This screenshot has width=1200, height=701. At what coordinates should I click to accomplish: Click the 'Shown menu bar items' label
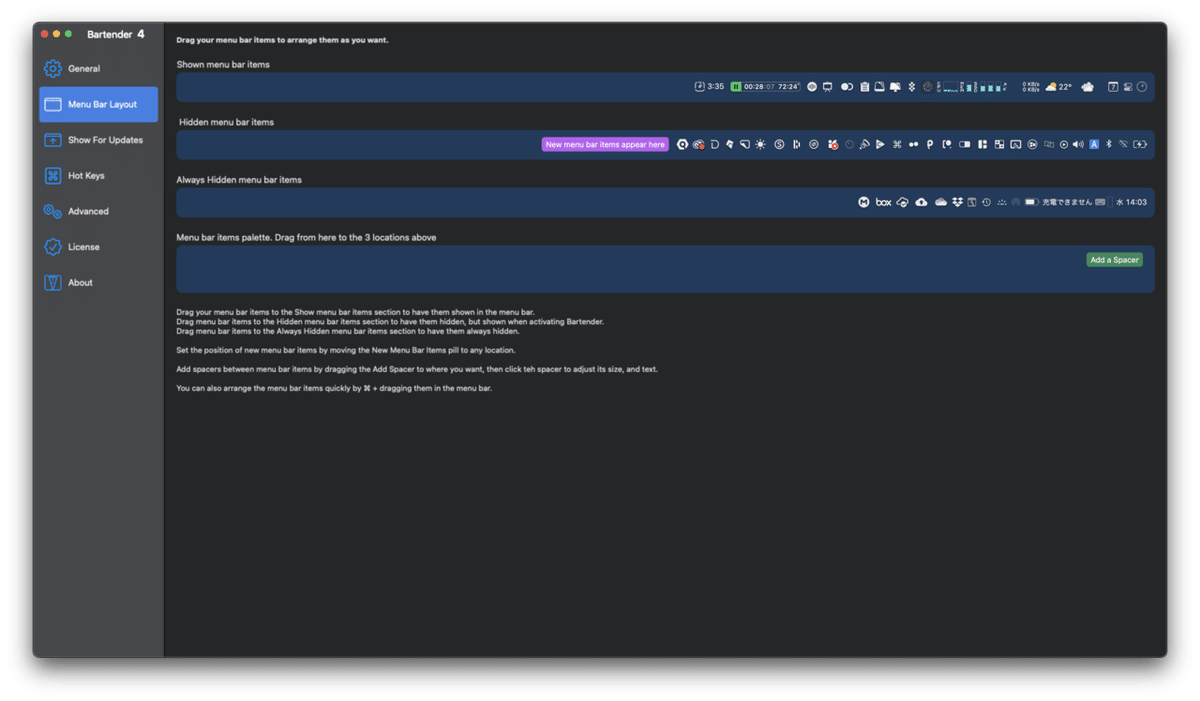[x=223, y=64]
